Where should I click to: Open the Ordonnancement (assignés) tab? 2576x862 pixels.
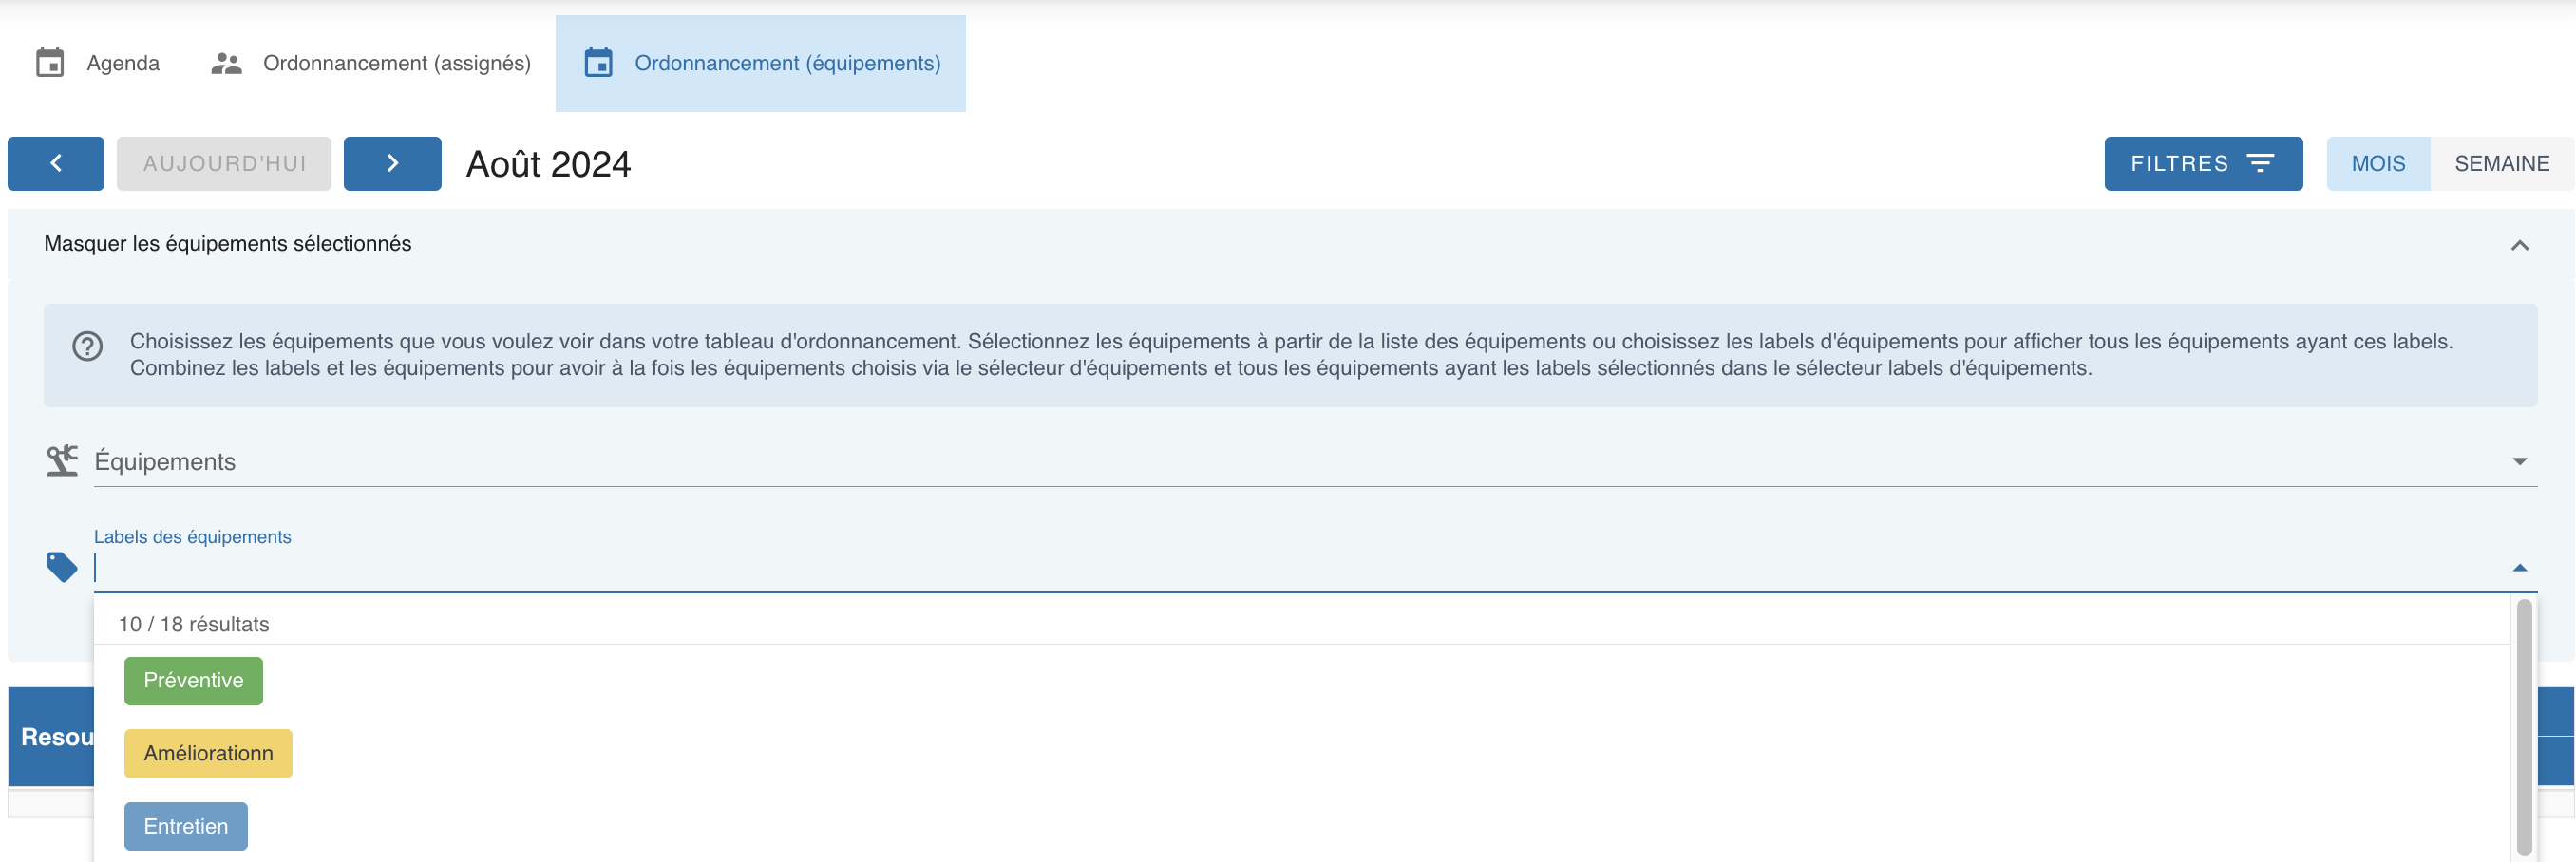[396, 63]
